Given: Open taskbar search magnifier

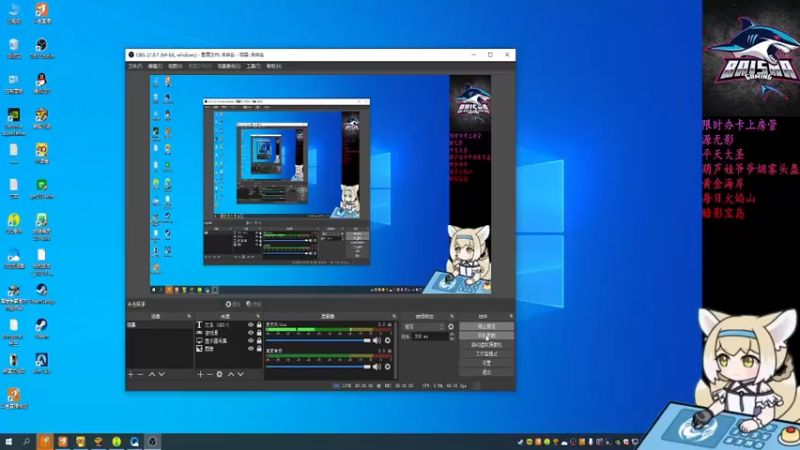Looking at the screenshot, I should tap(27, 441).
